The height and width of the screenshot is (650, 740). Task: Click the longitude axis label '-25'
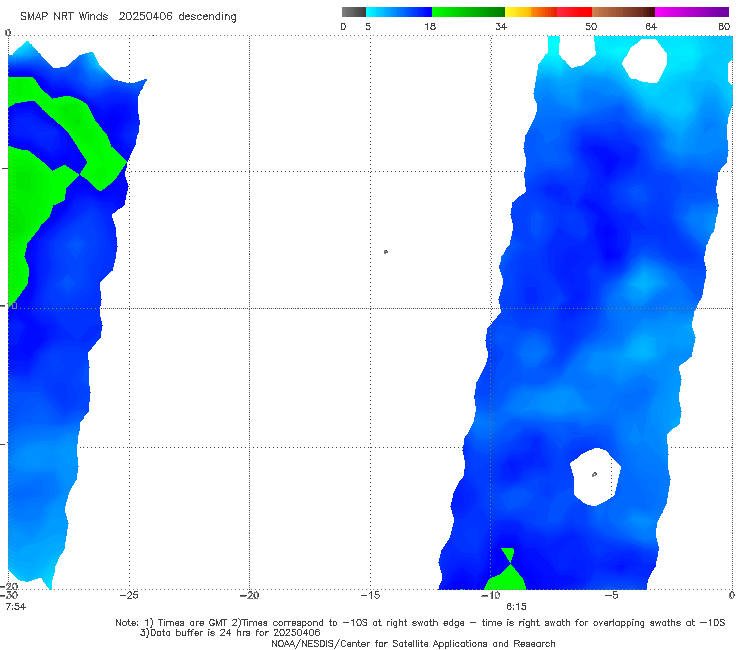click(x=129, y=595)
